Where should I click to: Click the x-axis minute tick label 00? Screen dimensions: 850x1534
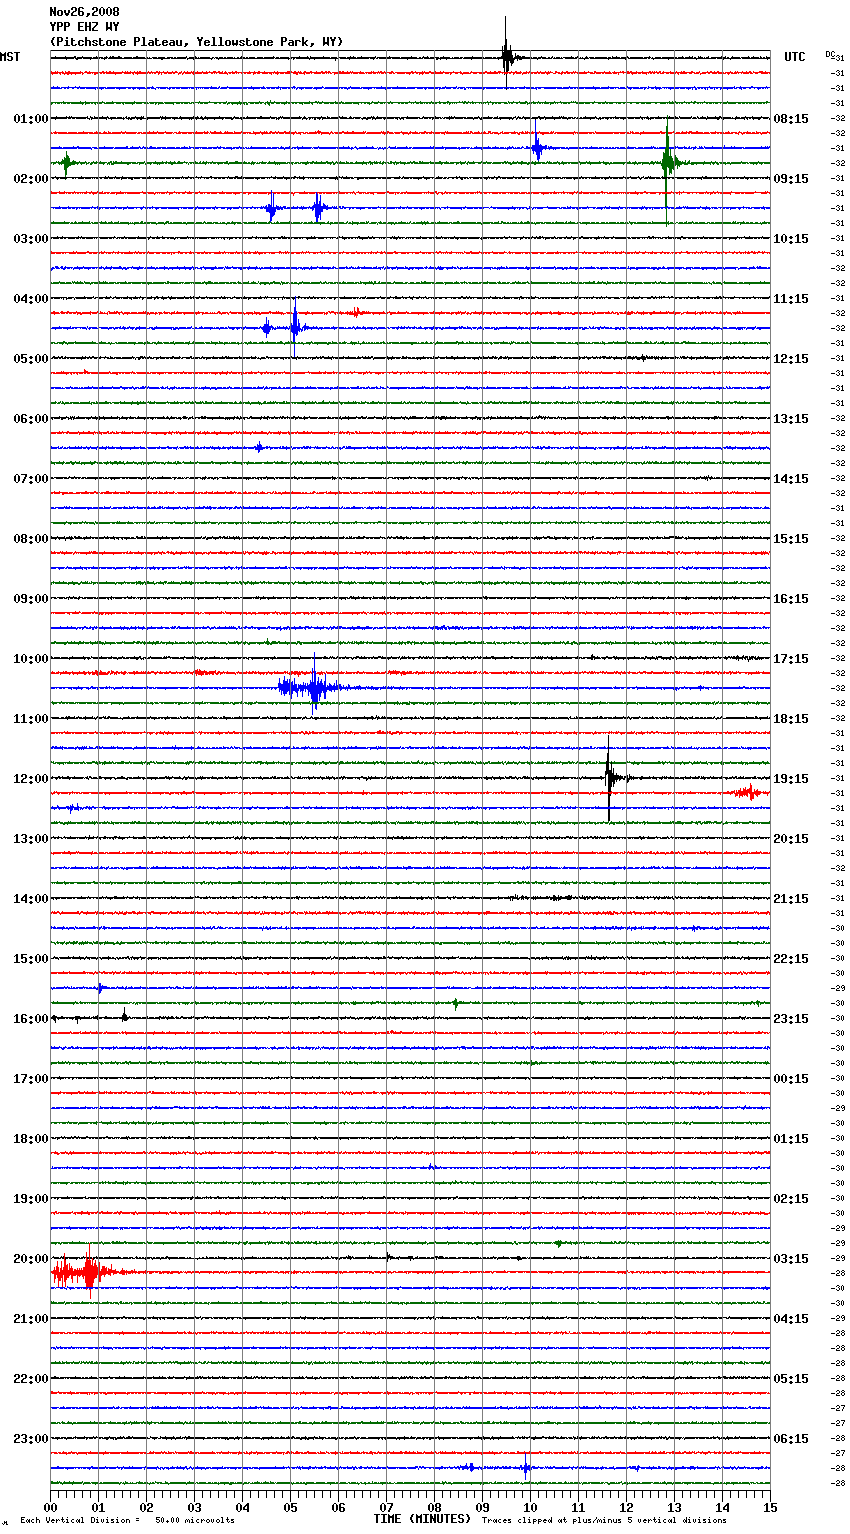50,1507
